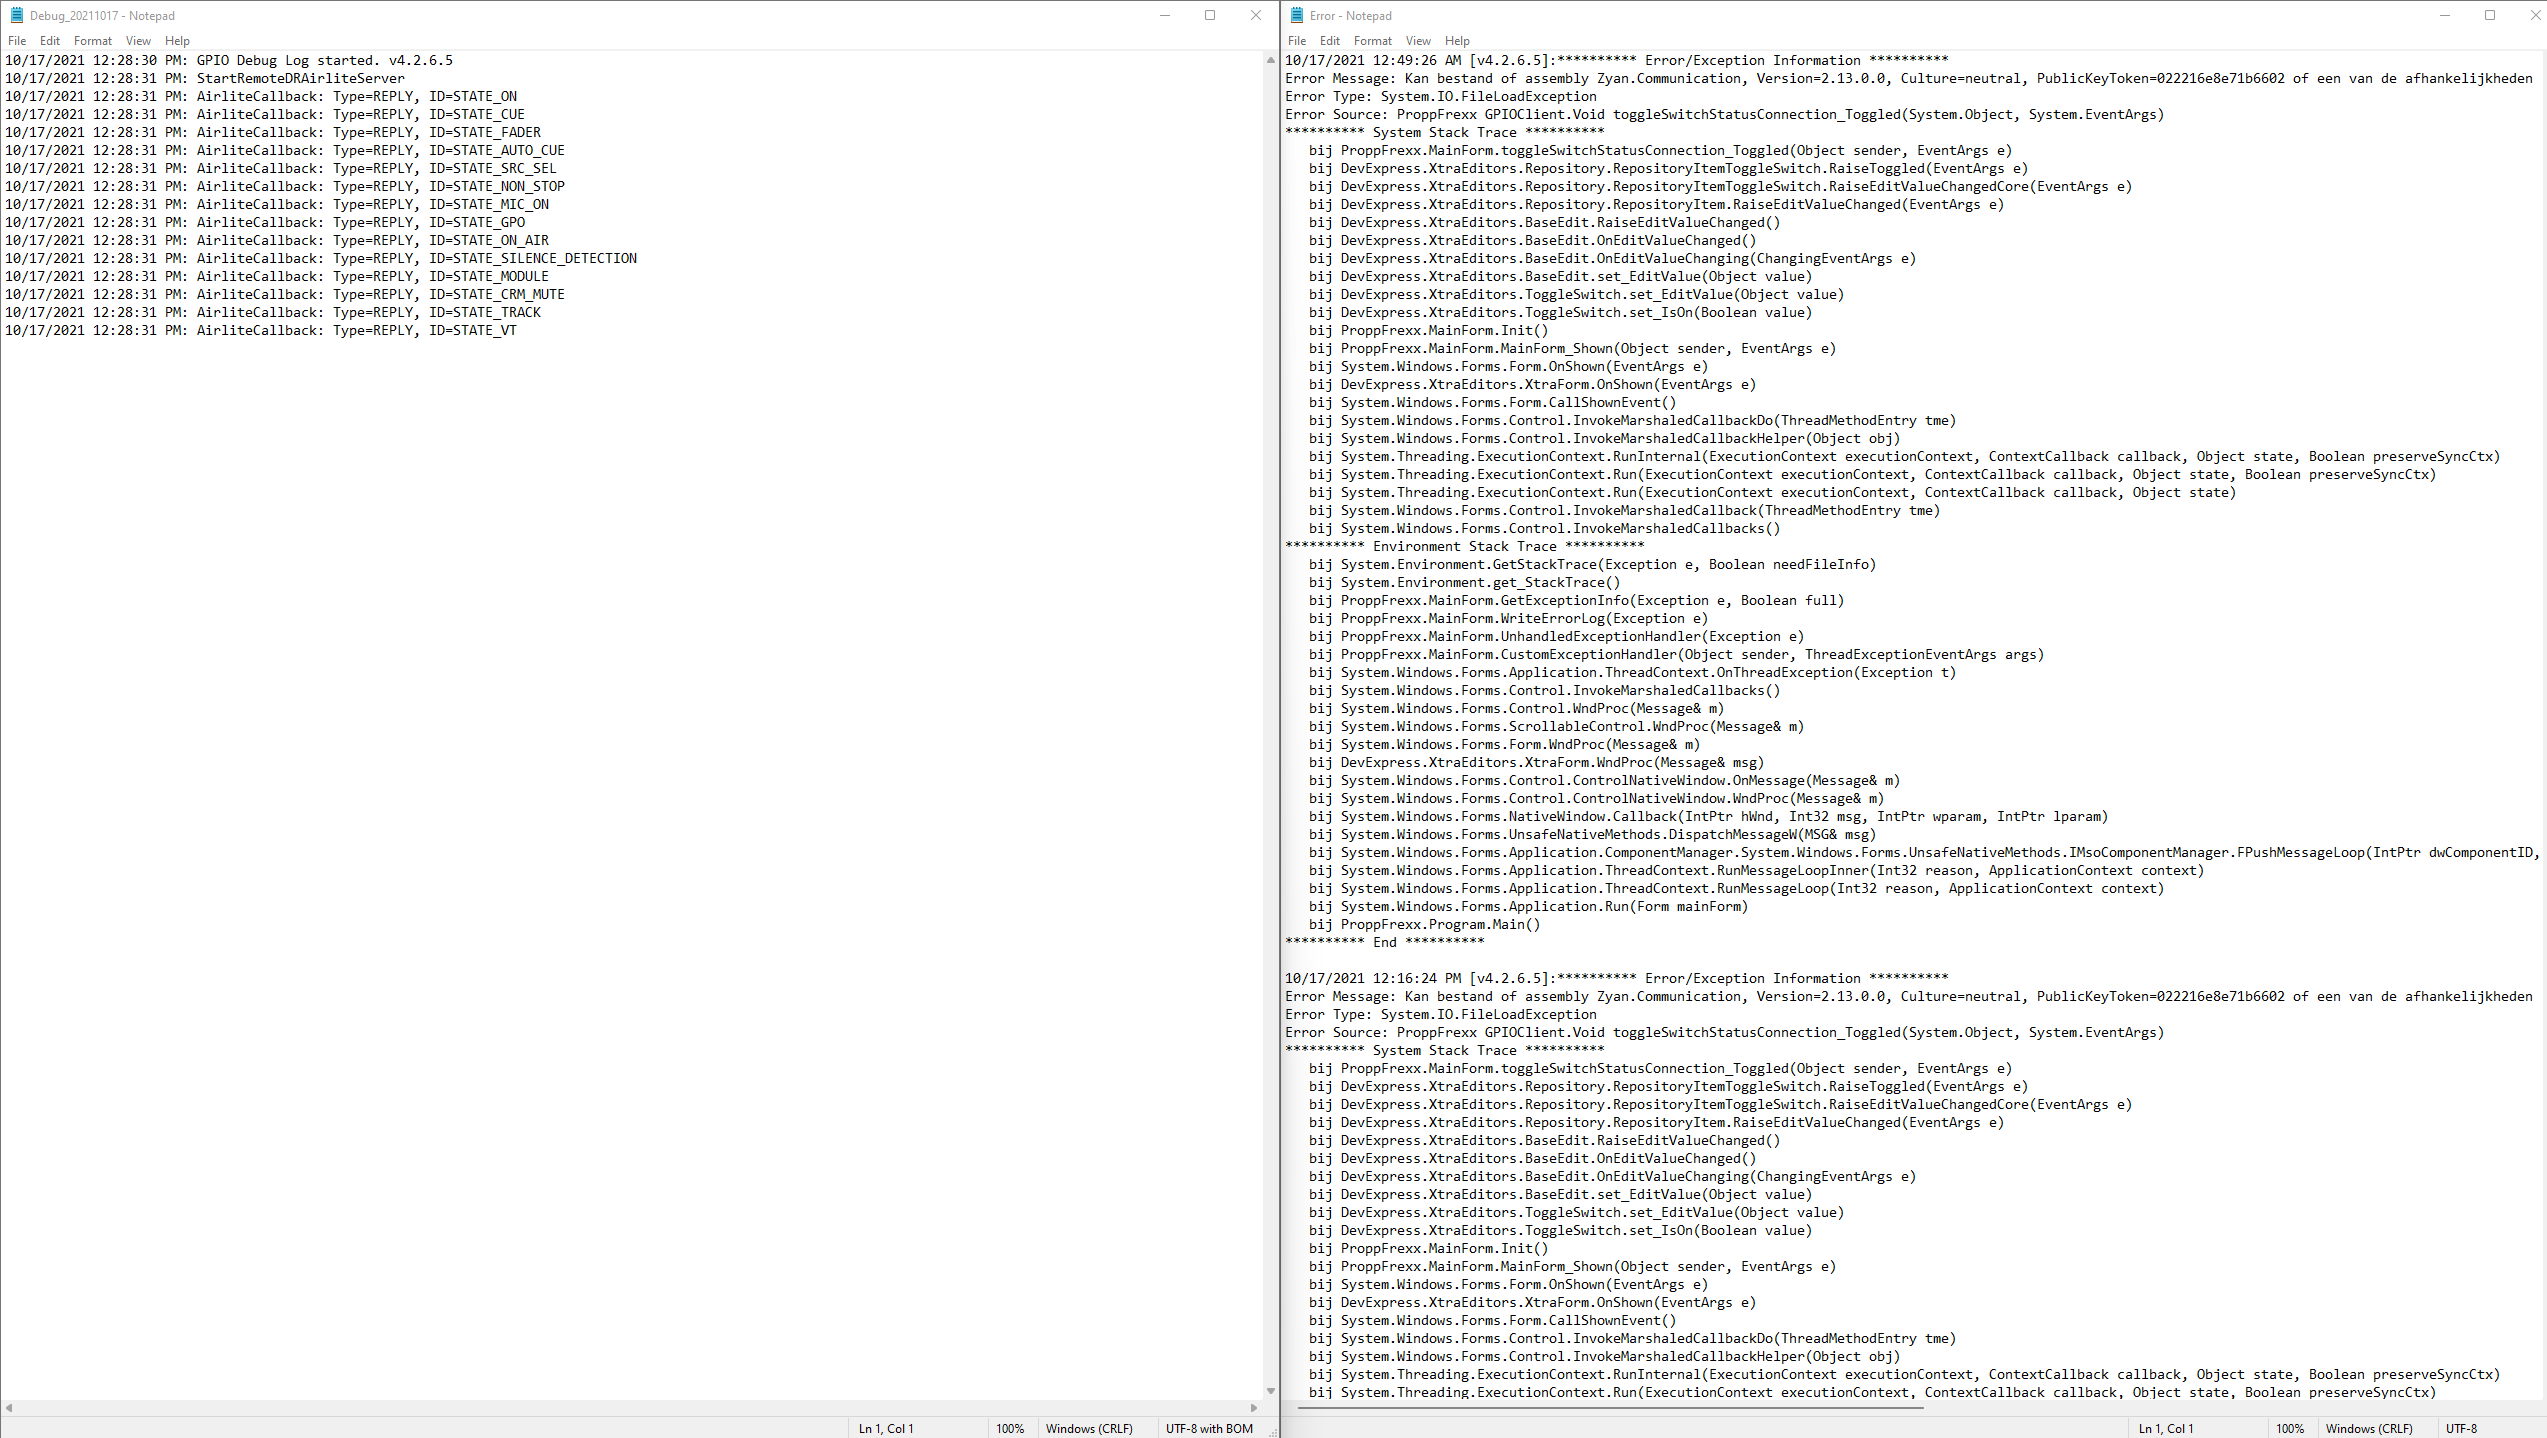The height and width of the screenshot is (1438, 2547).
Task: Click UTF-8 with BOM status bar label
Action: click(1208, 1428)
